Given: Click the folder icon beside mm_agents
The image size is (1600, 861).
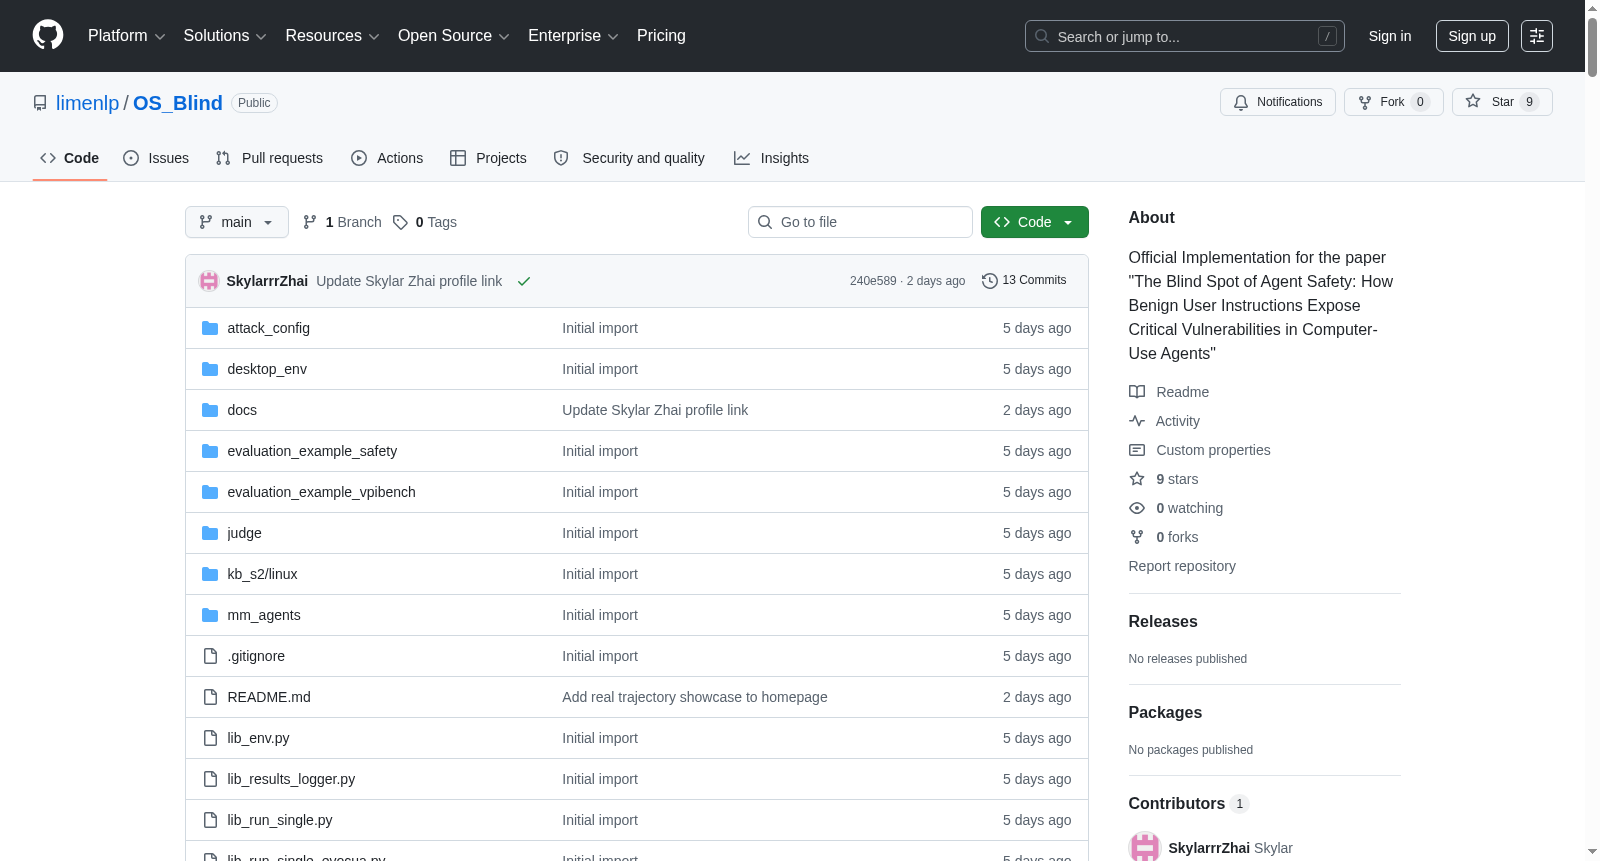Looking at the screenshot, I should (210, 615).
